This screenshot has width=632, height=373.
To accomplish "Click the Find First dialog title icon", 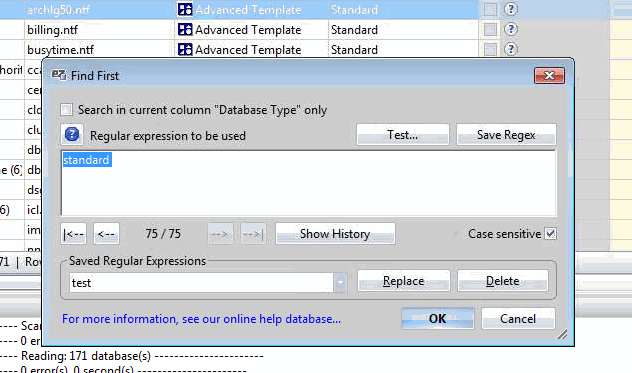I will point(59,75).
